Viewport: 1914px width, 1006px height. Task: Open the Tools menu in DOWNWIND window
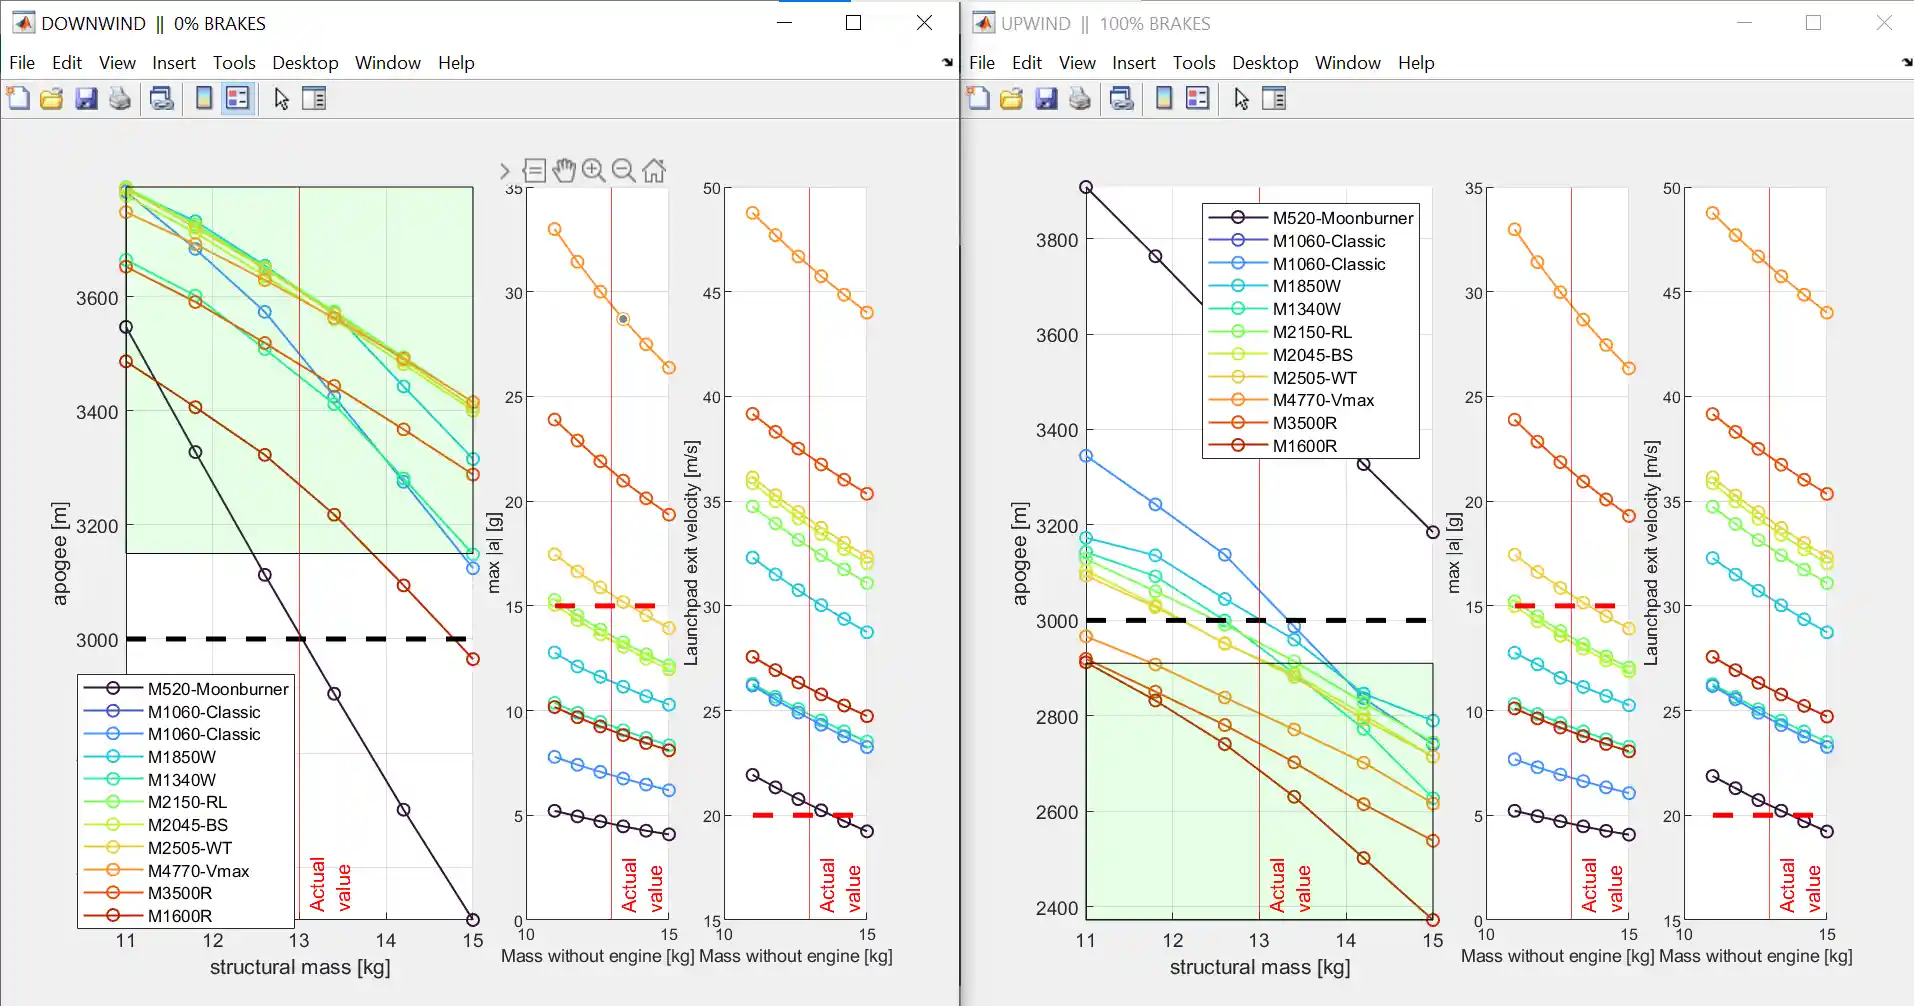pos(234,63)
